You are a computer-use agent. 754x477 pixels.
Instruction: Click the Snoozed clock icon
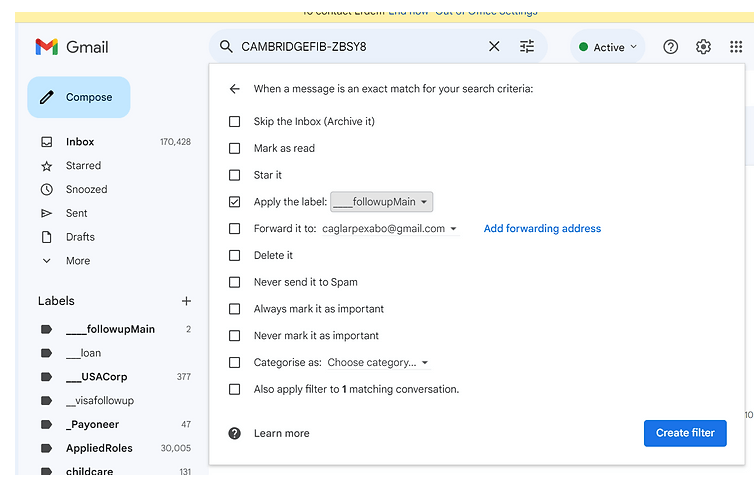tap(47, 189)
